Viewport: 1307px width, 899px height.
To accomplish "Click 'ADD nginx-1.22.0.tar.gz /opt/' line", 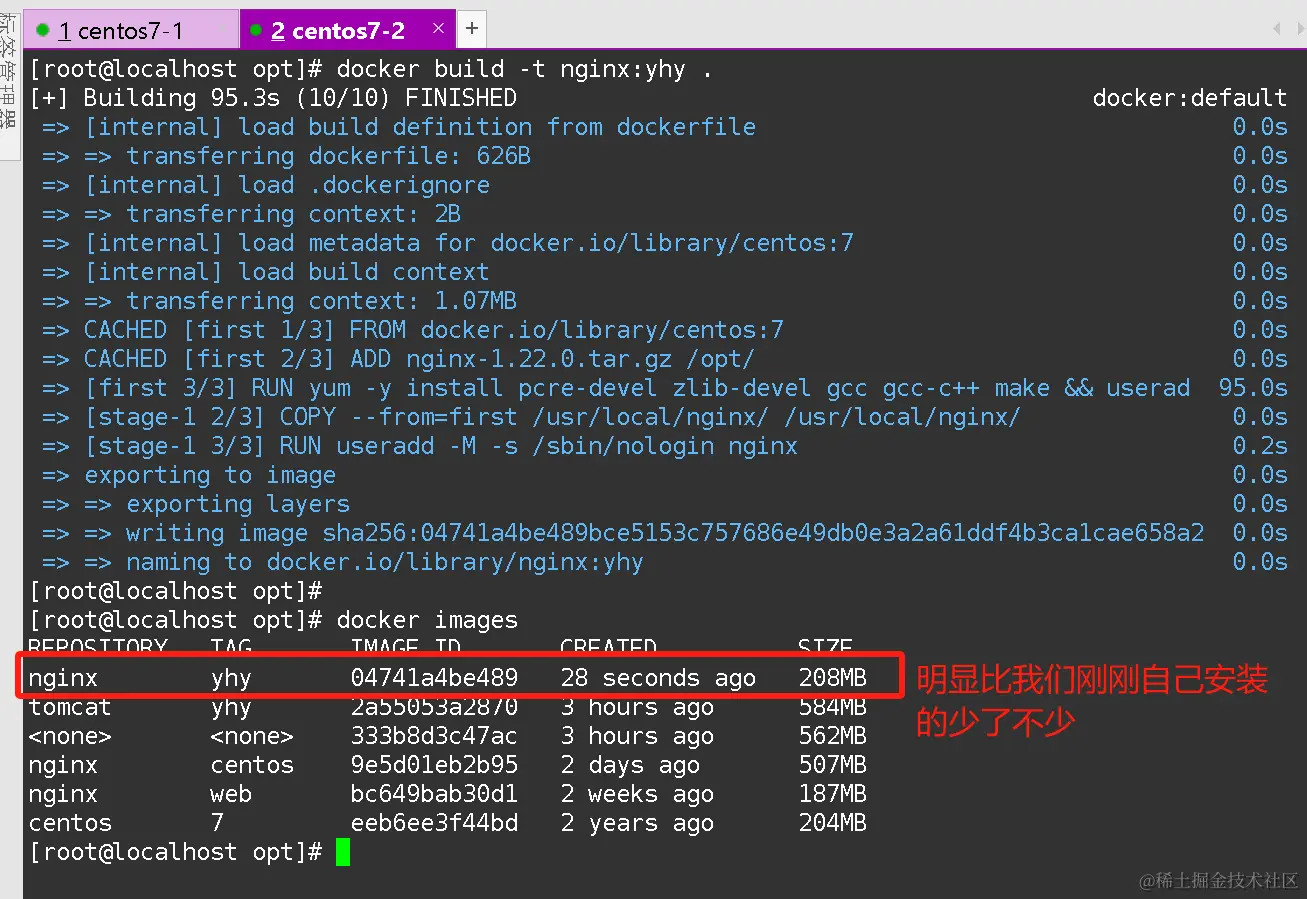I will pyautogui.click(x=399, y=359).
